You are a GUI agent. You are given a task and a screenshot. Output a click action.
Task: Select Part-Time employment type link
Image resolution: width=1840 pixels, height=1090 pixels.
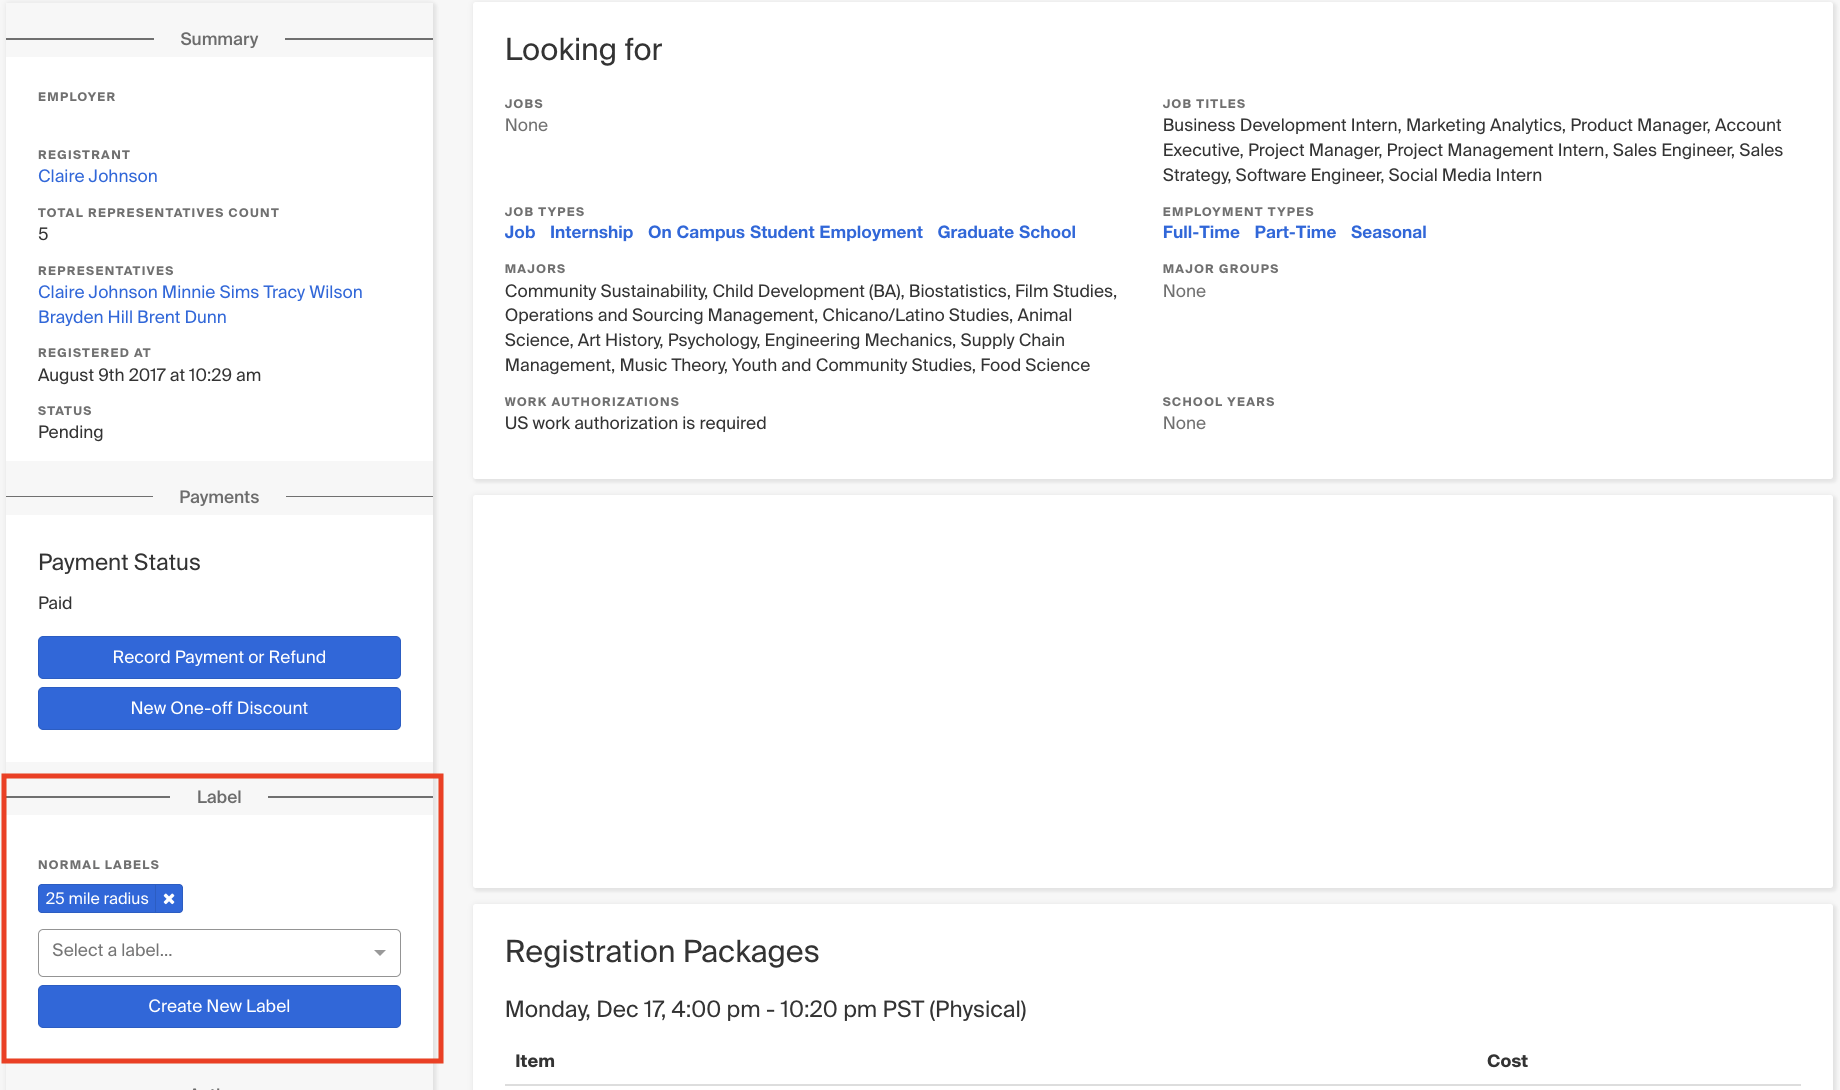1294,232
